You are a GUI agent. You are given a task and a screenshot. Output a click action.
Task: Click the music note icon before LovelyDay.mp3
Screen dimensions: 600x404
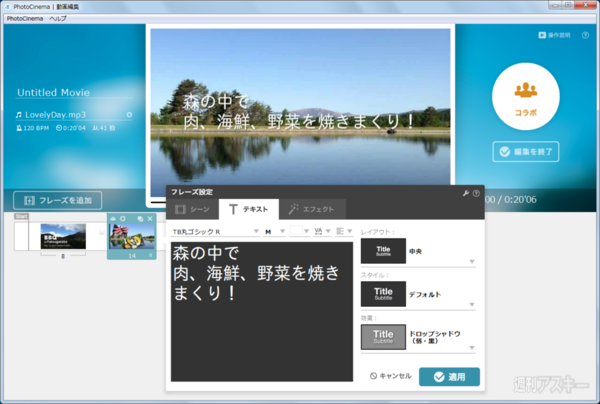tap(19, 115)
